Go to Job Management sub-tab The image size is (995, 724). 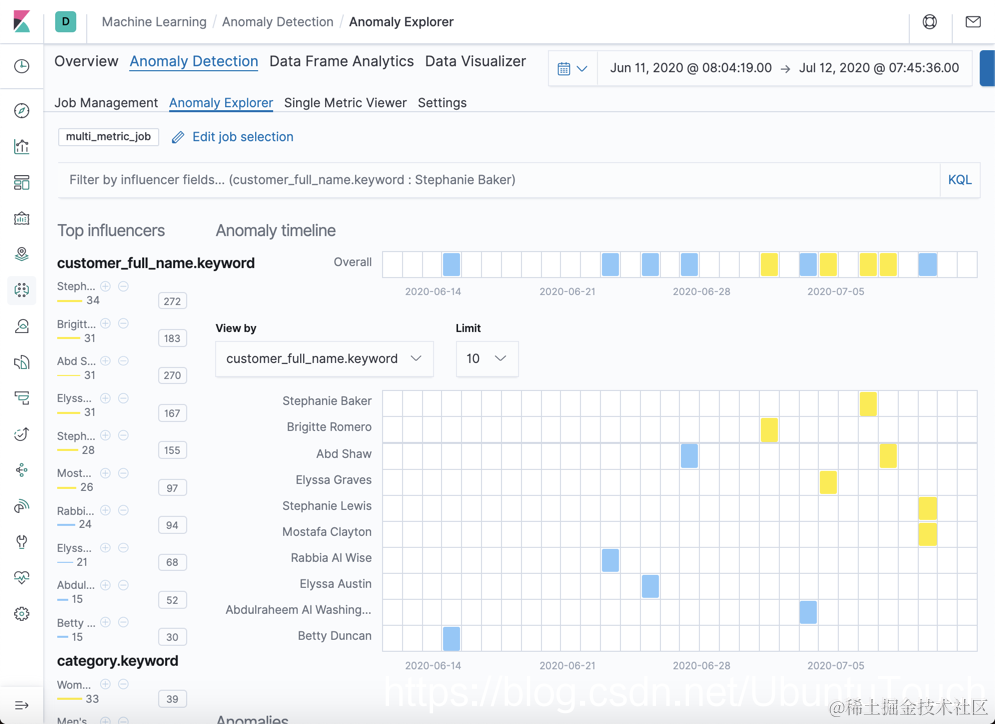tap(106, 103)
